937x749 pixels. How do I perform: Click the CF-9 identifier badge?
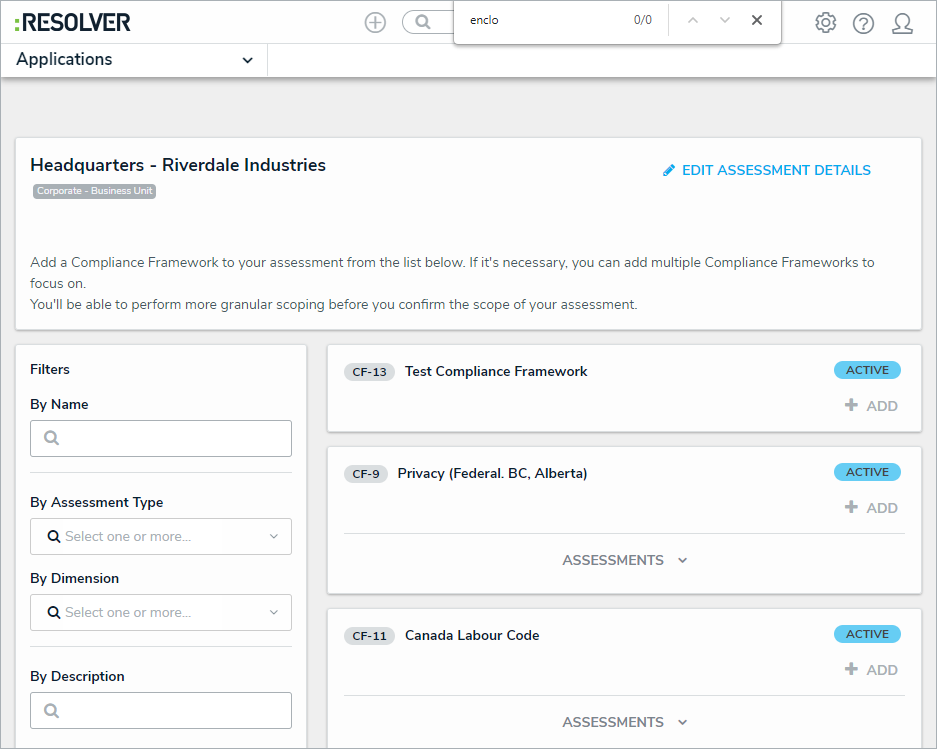click(366, 474)
